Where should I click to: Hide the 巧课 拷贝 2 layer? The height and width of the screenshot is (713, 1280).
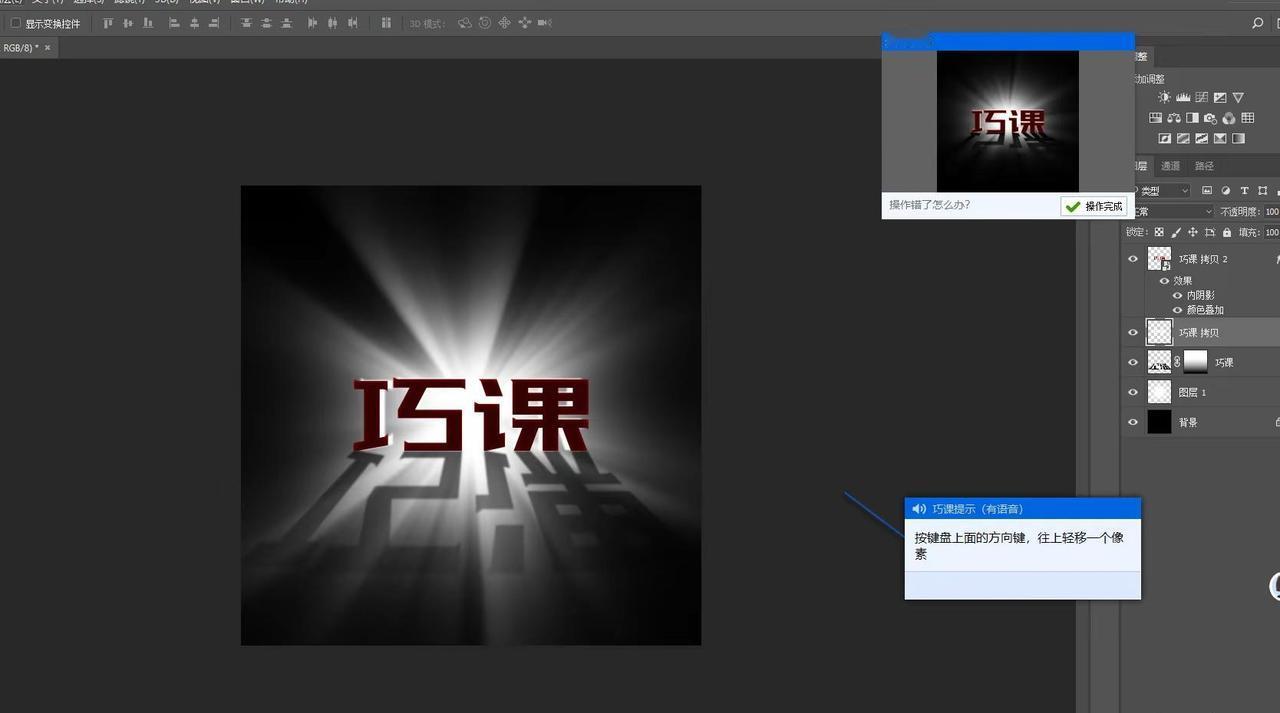(1133, 259)
